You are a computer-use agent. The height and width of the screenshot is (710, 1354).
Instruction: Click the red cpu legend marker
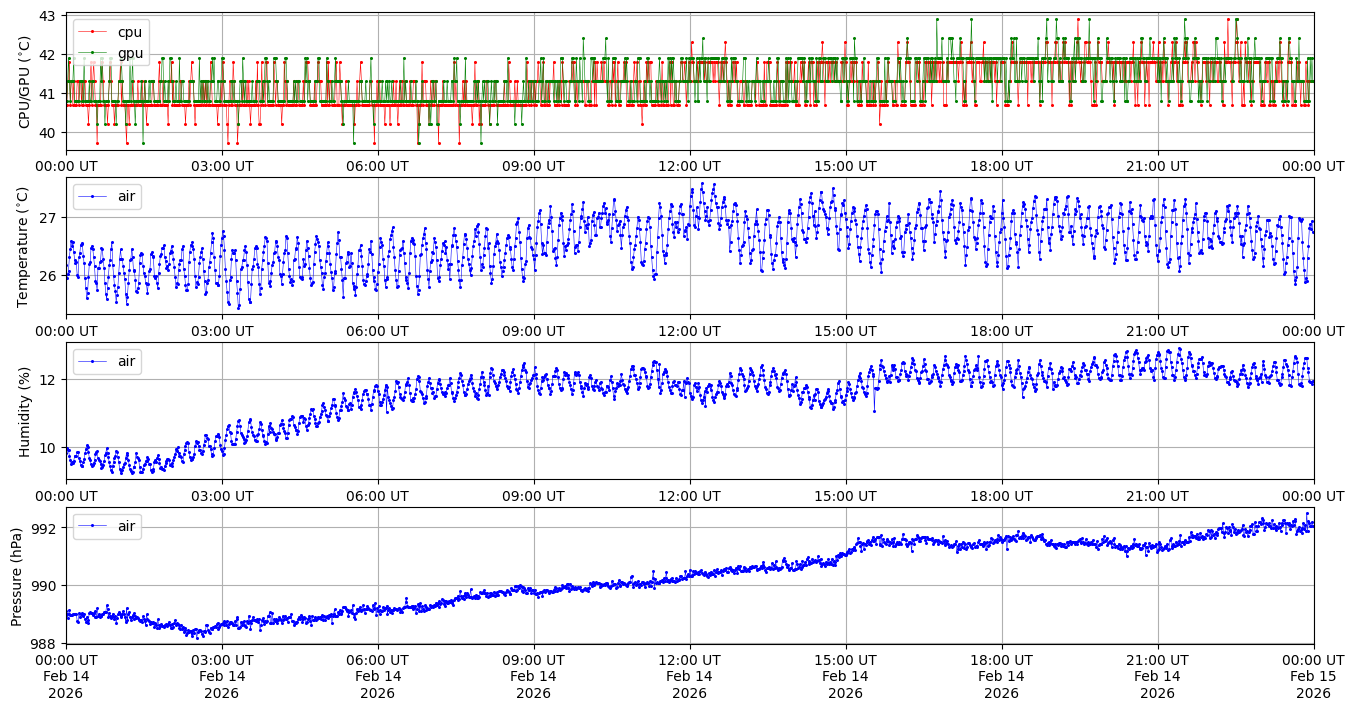(92, 32)
